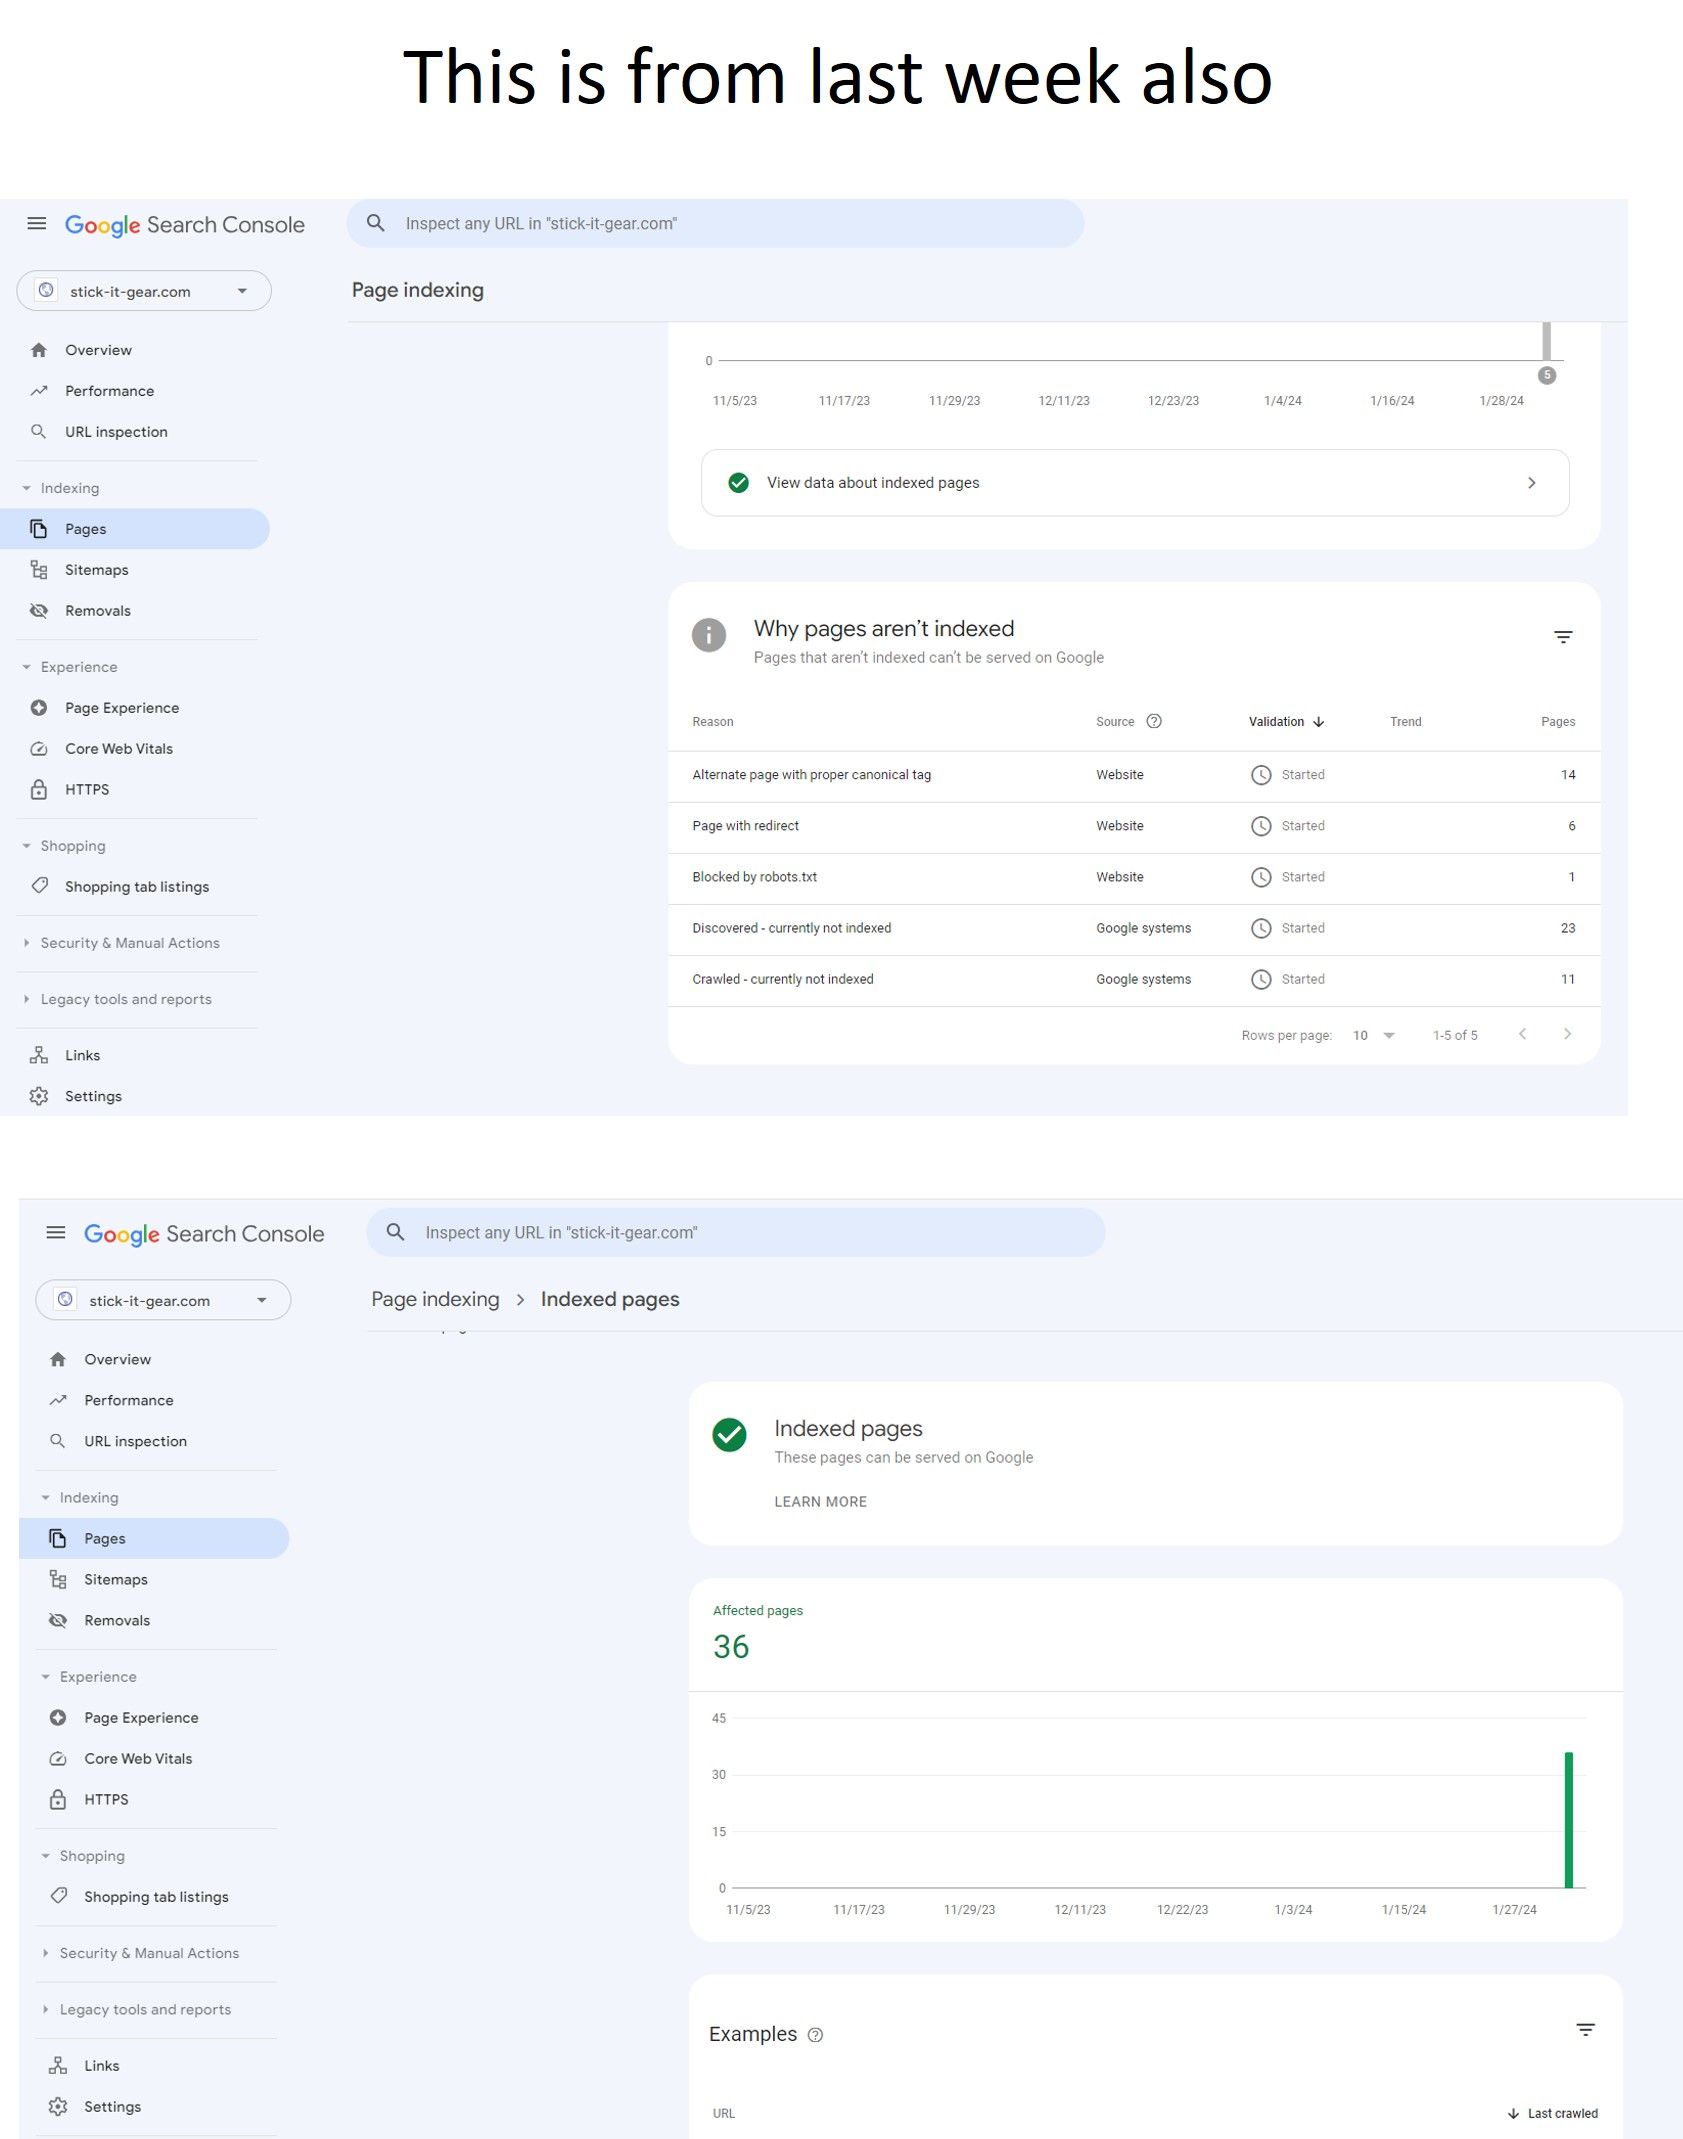The image size is (1683, 2139).
Task: Open the Rows per page dropdown
Action: (x=1374, y=1035)
